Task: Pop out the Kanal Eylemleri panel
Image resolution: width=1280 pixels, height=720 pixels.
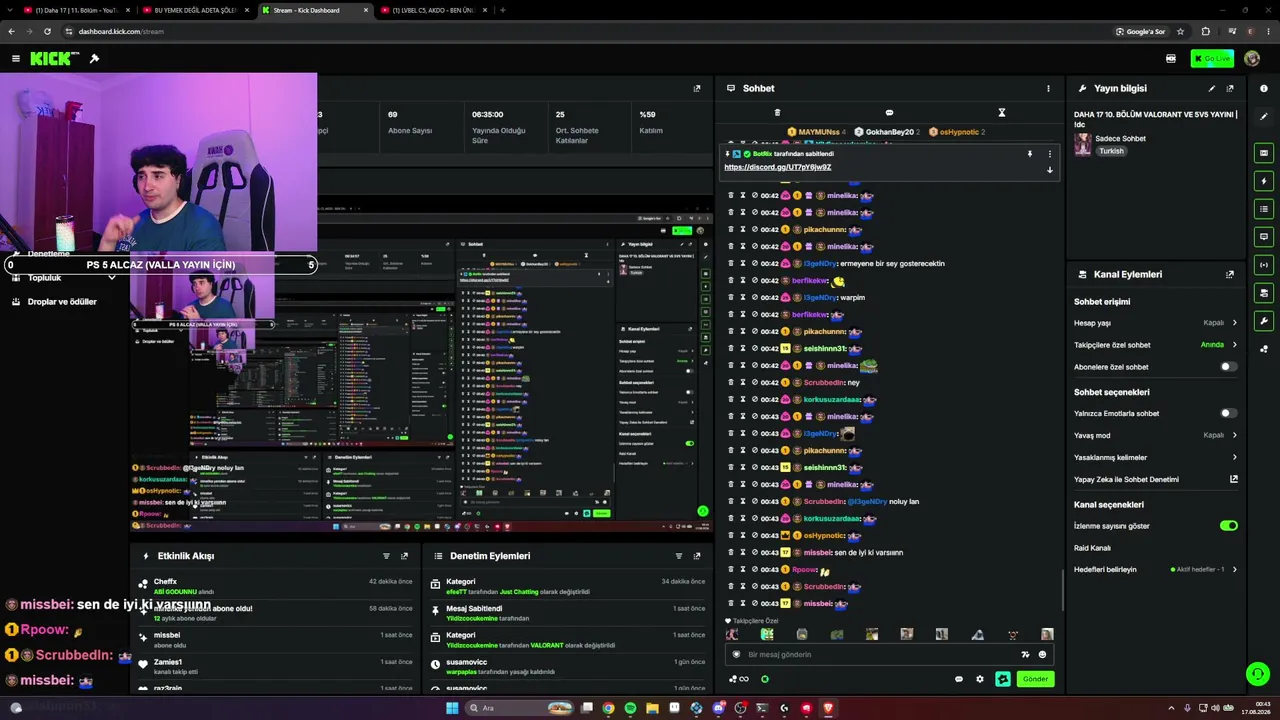Action: 1230,274
